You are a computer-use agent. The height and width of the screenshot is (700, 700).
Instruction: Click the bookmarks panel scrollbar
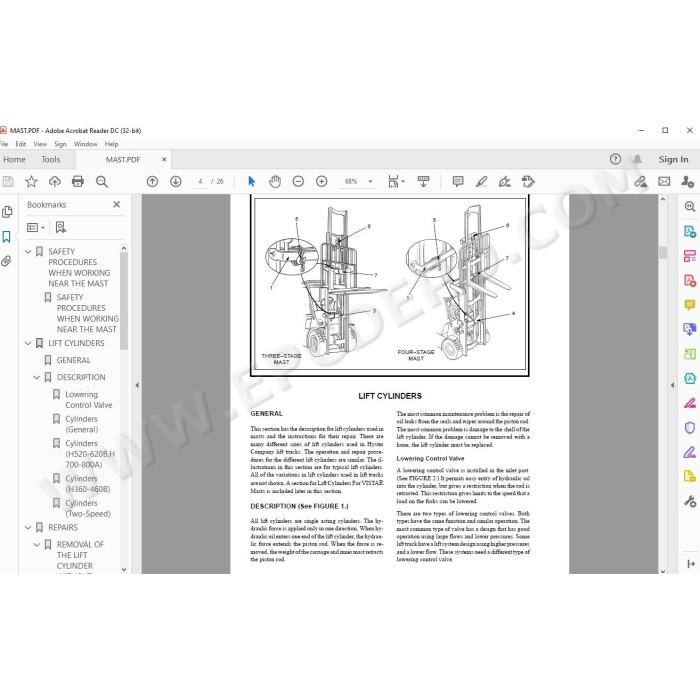point(124,300)
